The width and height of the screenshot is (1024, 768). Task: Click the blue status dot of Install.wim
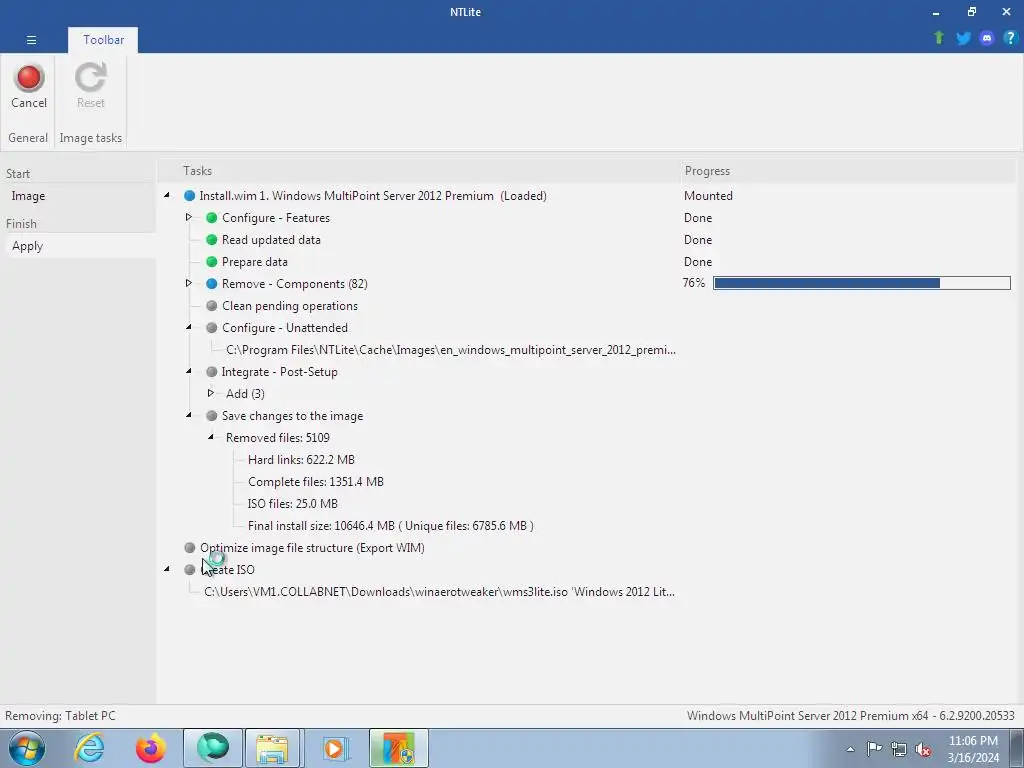(189, 196)
